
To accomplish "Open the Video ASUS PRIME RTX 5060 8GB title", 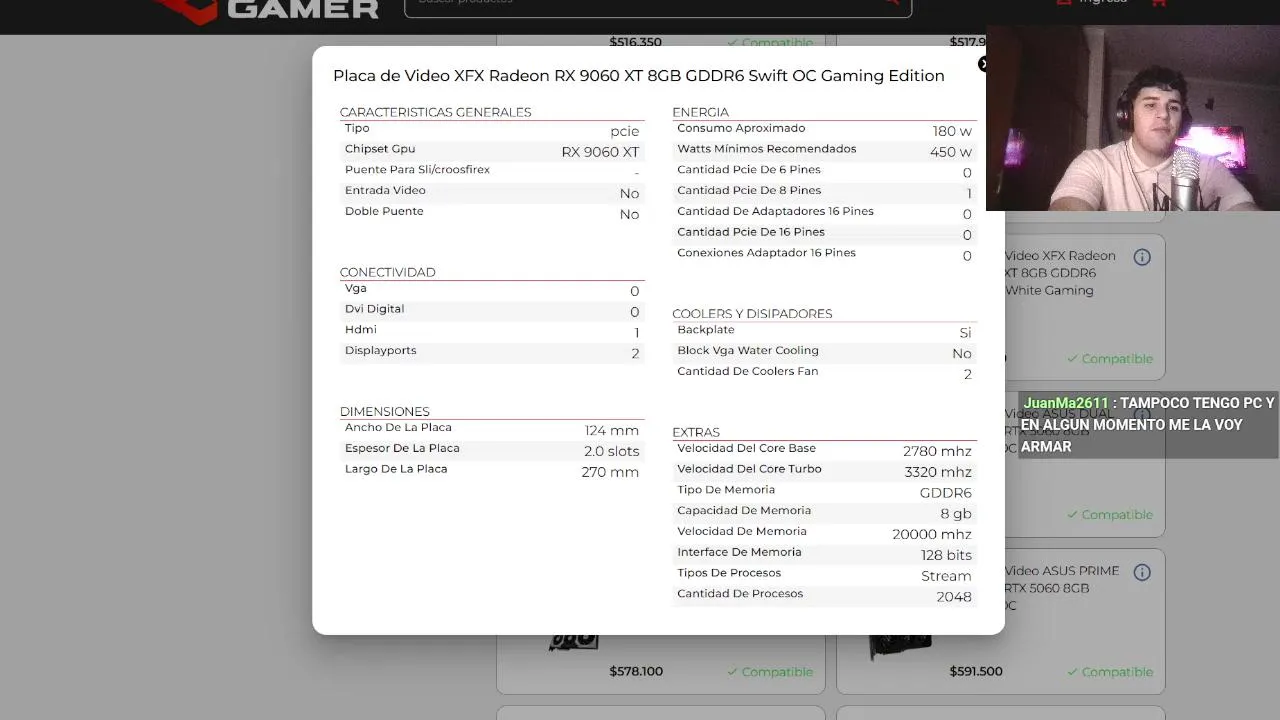I will (x=1062, y=588).
